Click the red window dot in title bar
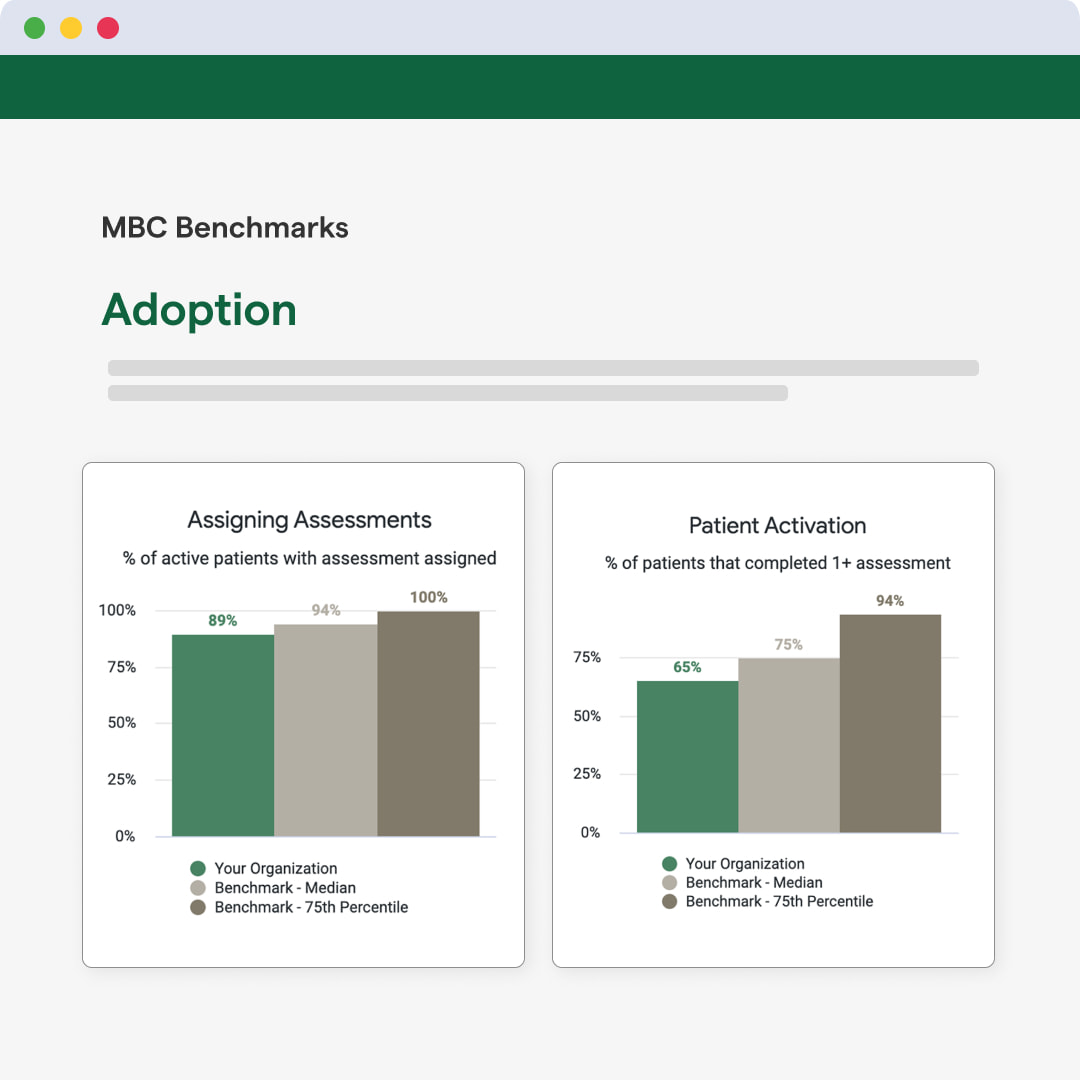 click(x=108, y=28)
